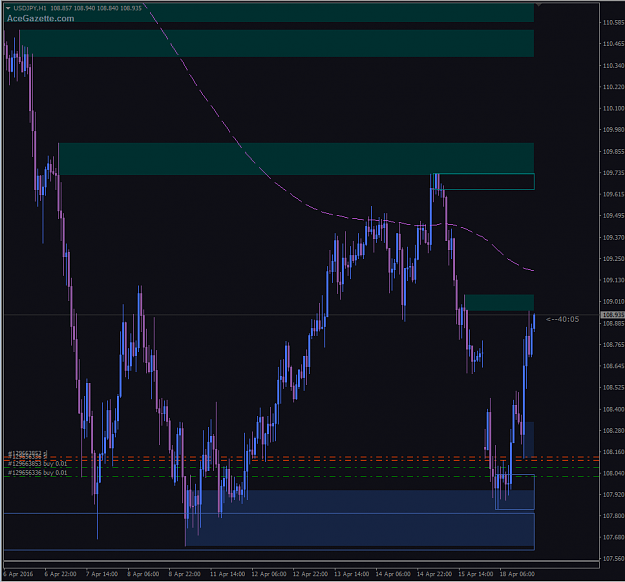Click the candle countdown <--40:05
This screenshot has width=625, height=582.
pos(562,319)
